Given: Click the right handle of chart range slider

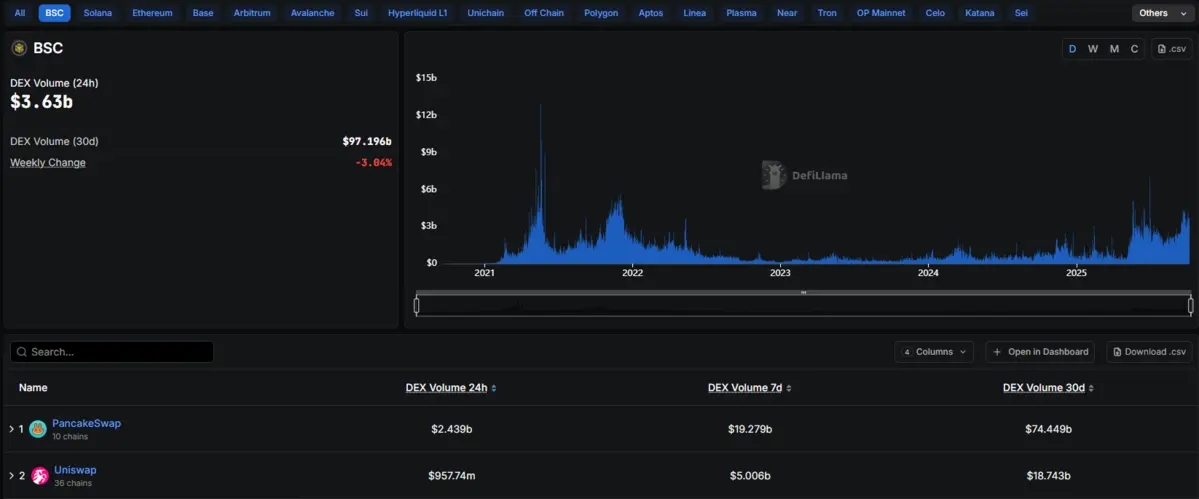Looking at the screenshot, I should point(1190,305).
